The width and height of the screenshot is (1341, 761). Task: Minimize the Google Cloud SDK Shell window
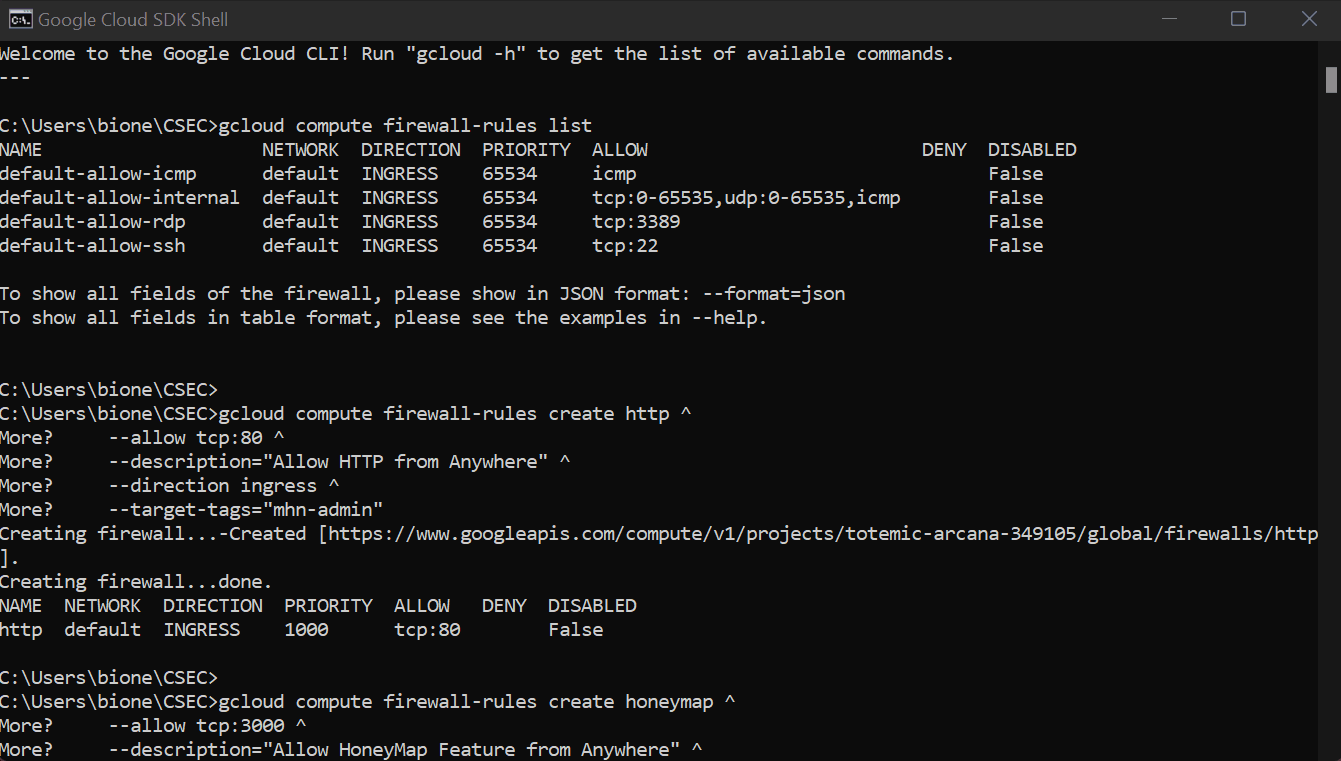click(x=1168, y=19)
